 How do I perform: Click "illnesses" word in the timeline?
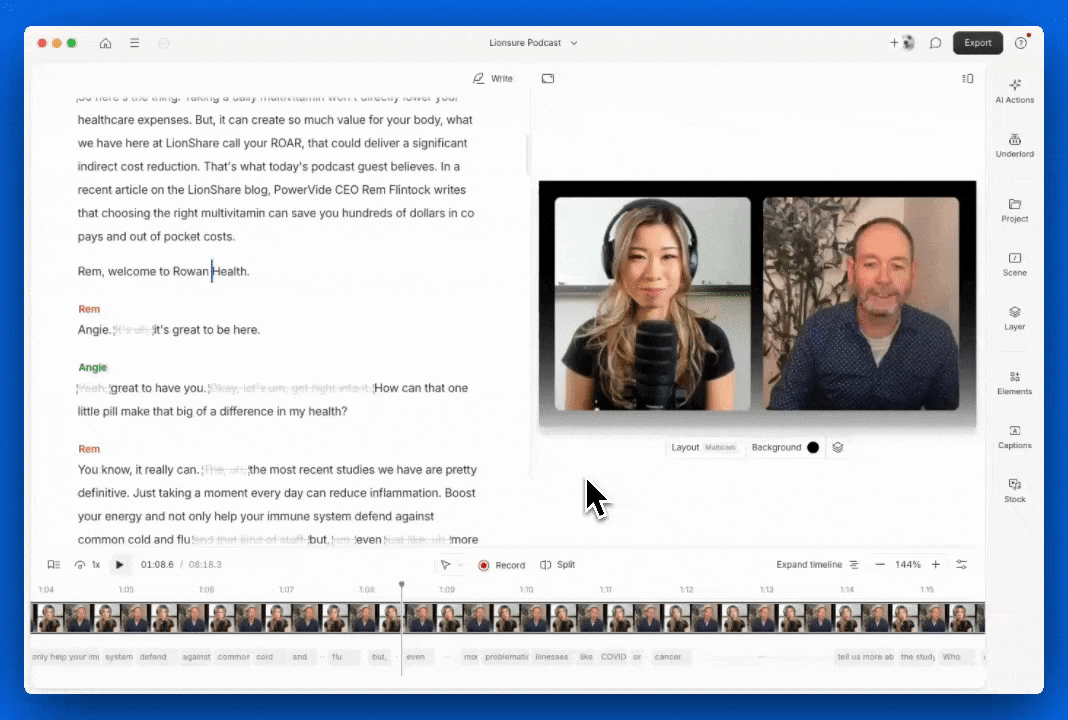552,657
